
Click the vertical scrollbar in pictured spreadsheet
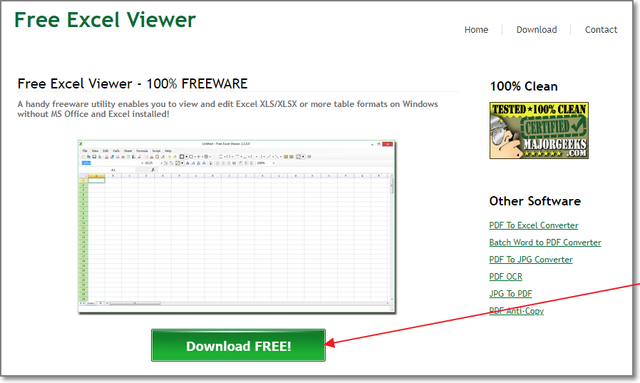coord(392,239)
